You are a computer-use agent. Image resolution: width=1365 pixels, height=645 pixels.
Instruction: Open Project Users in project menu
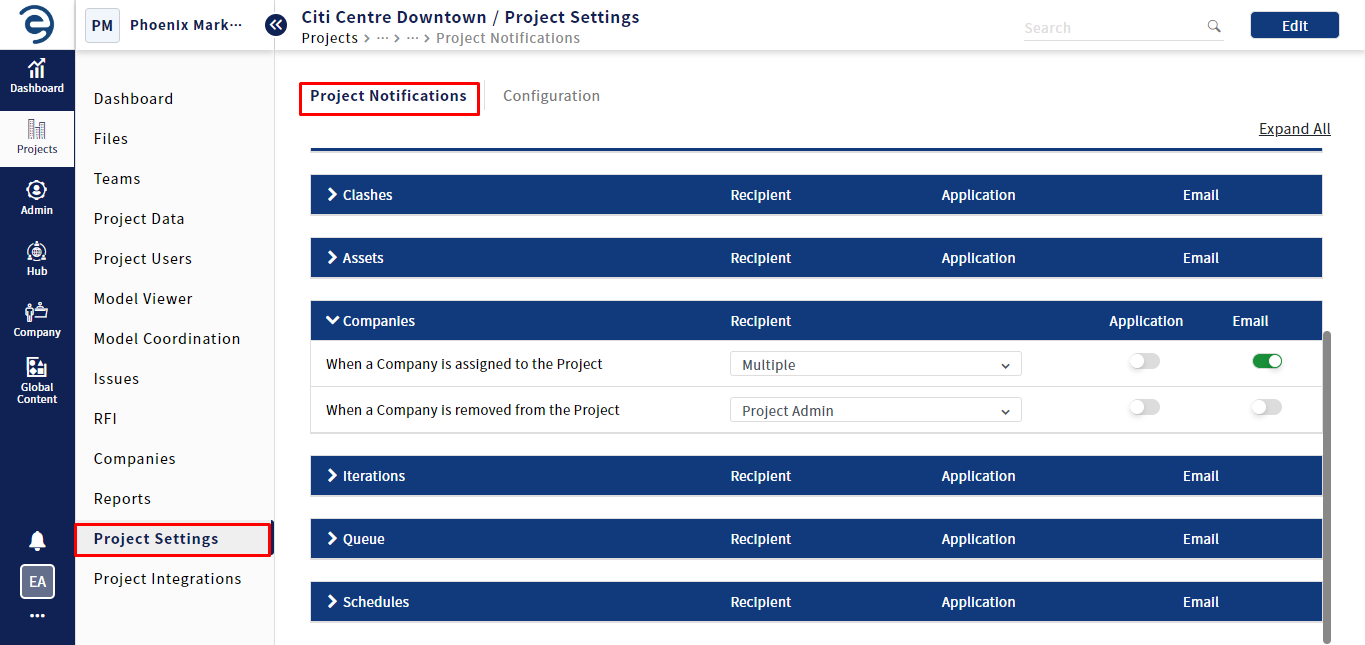point(143,259)
